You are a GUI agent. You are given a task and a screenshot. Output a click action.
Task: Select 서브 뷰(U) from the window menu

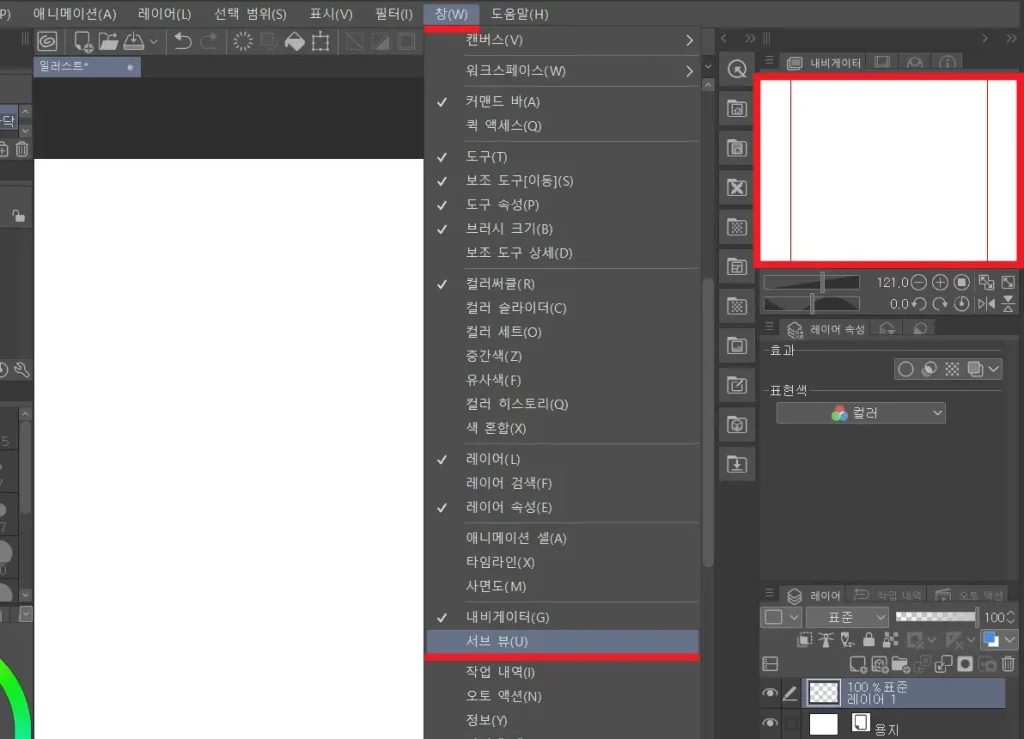497,641
